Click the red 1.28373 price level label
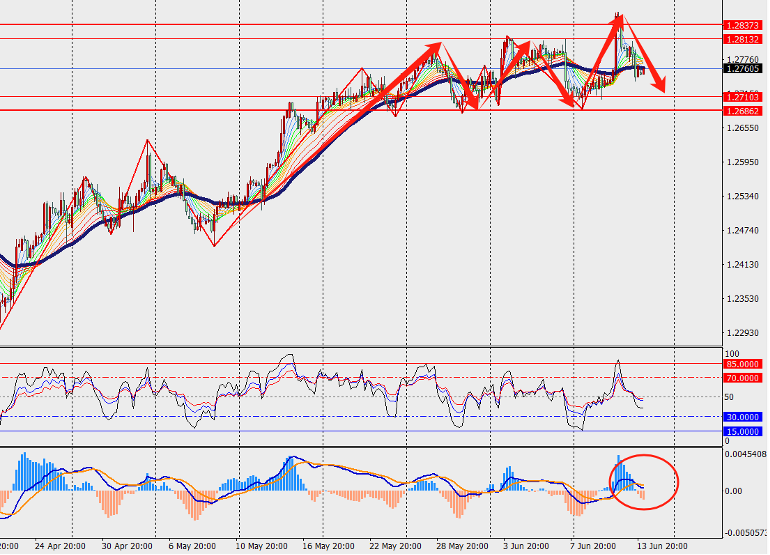This screenshot has height=555, width=770. coord(743,26)
